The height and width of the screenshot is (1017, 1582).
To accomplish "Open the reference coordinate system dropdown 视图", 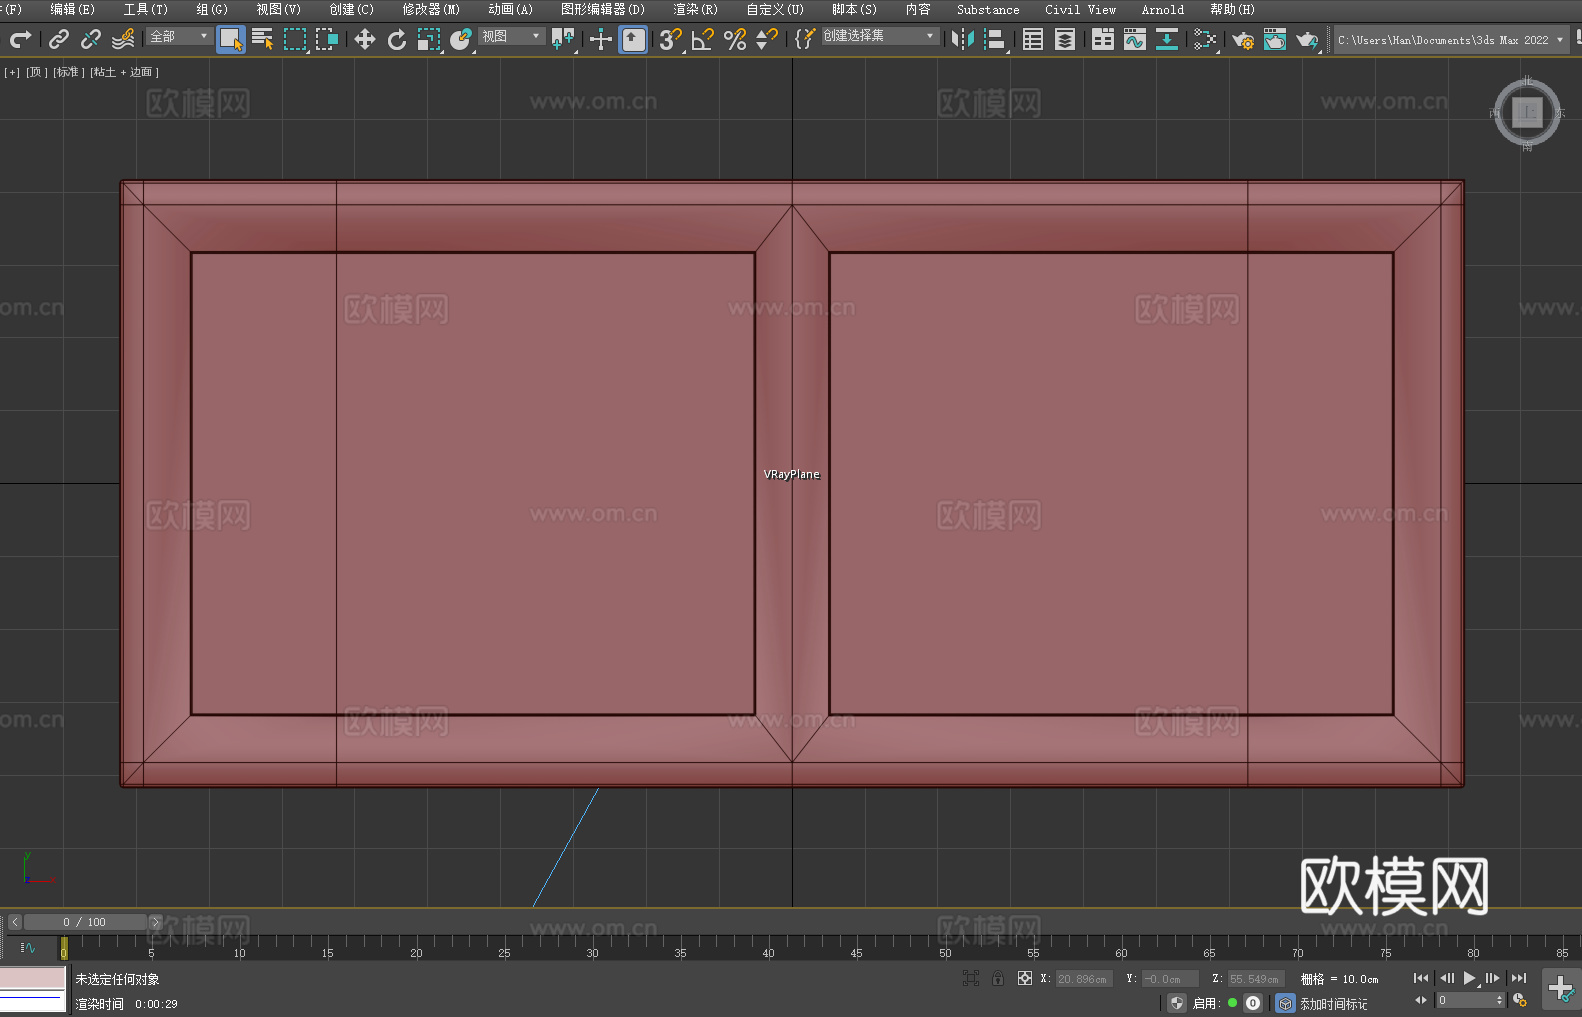I will (511, 36).
